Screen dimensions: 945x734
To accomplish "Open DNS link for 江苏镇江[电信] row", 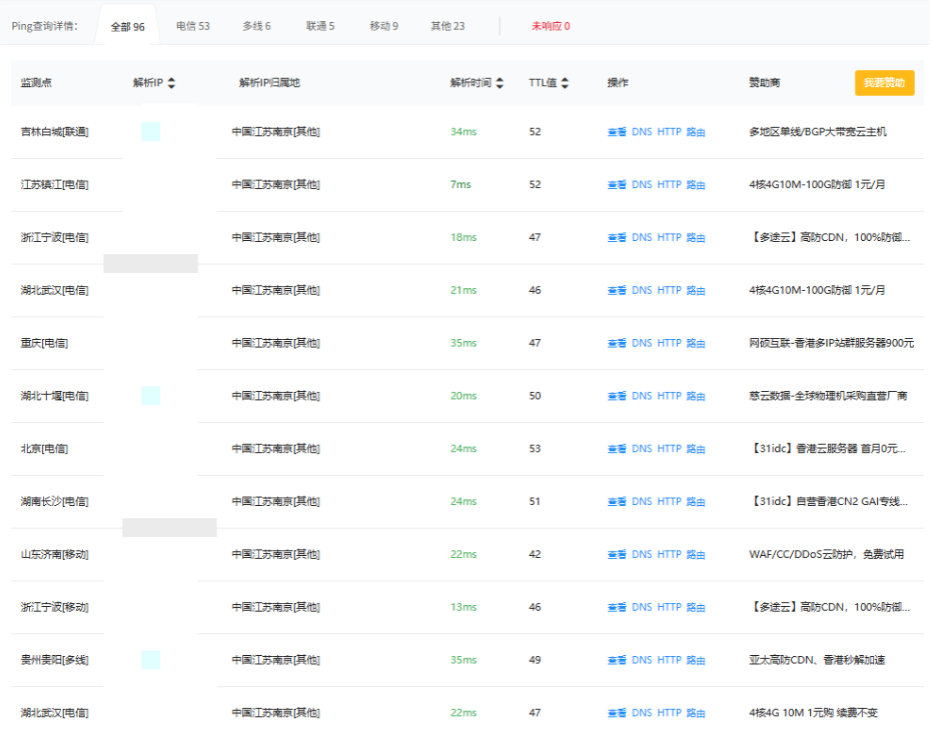I will (641, 185).
